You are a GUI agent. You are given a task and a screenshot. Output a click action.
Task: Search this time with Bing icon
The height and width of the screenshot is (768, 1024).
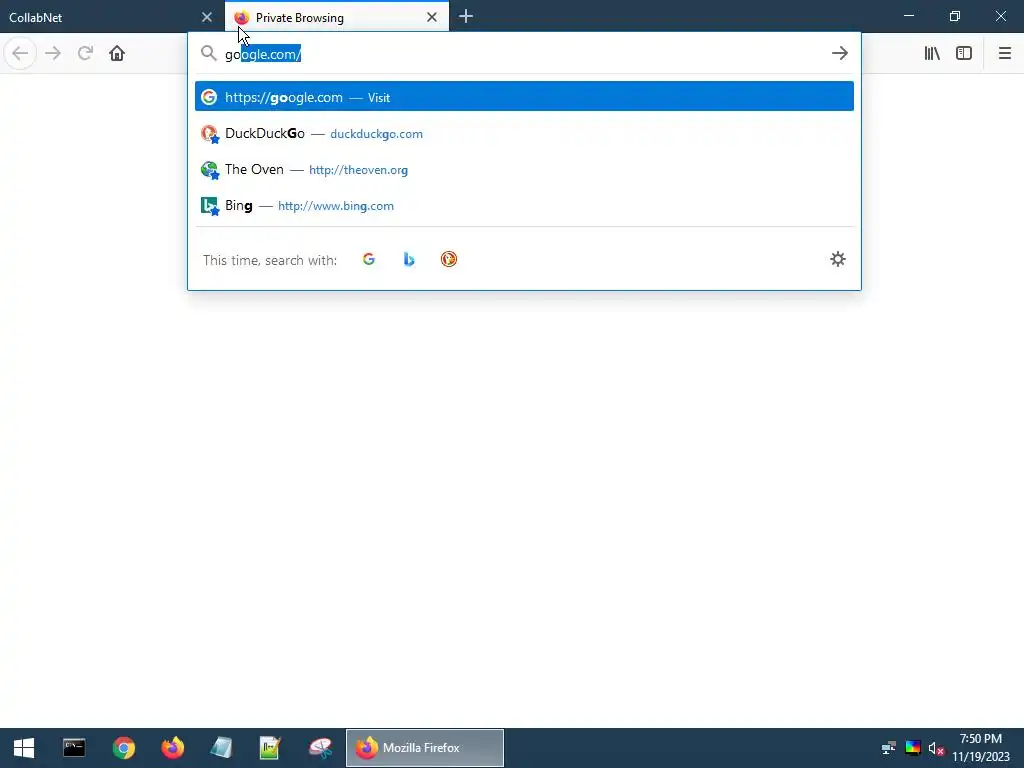click(x=409, y=259)
